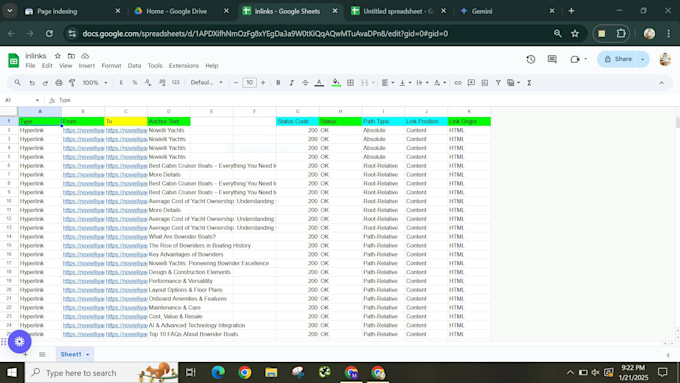Viewport: 680px width, 383px height.
Task: Open the zoom level dropdown
Action: click(95, 82)
